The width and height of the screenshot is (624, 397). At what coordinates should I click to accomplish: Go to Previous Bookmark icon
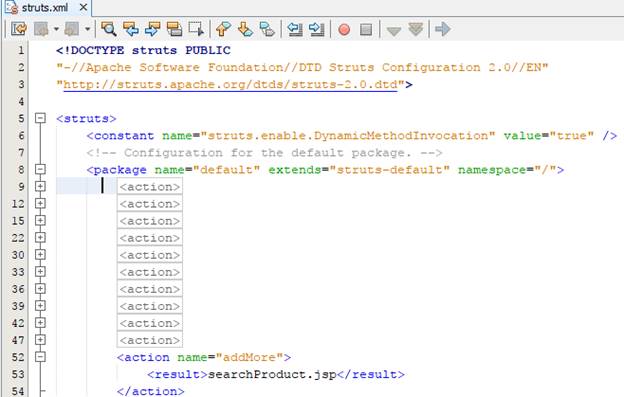click(x=223, y=29)
